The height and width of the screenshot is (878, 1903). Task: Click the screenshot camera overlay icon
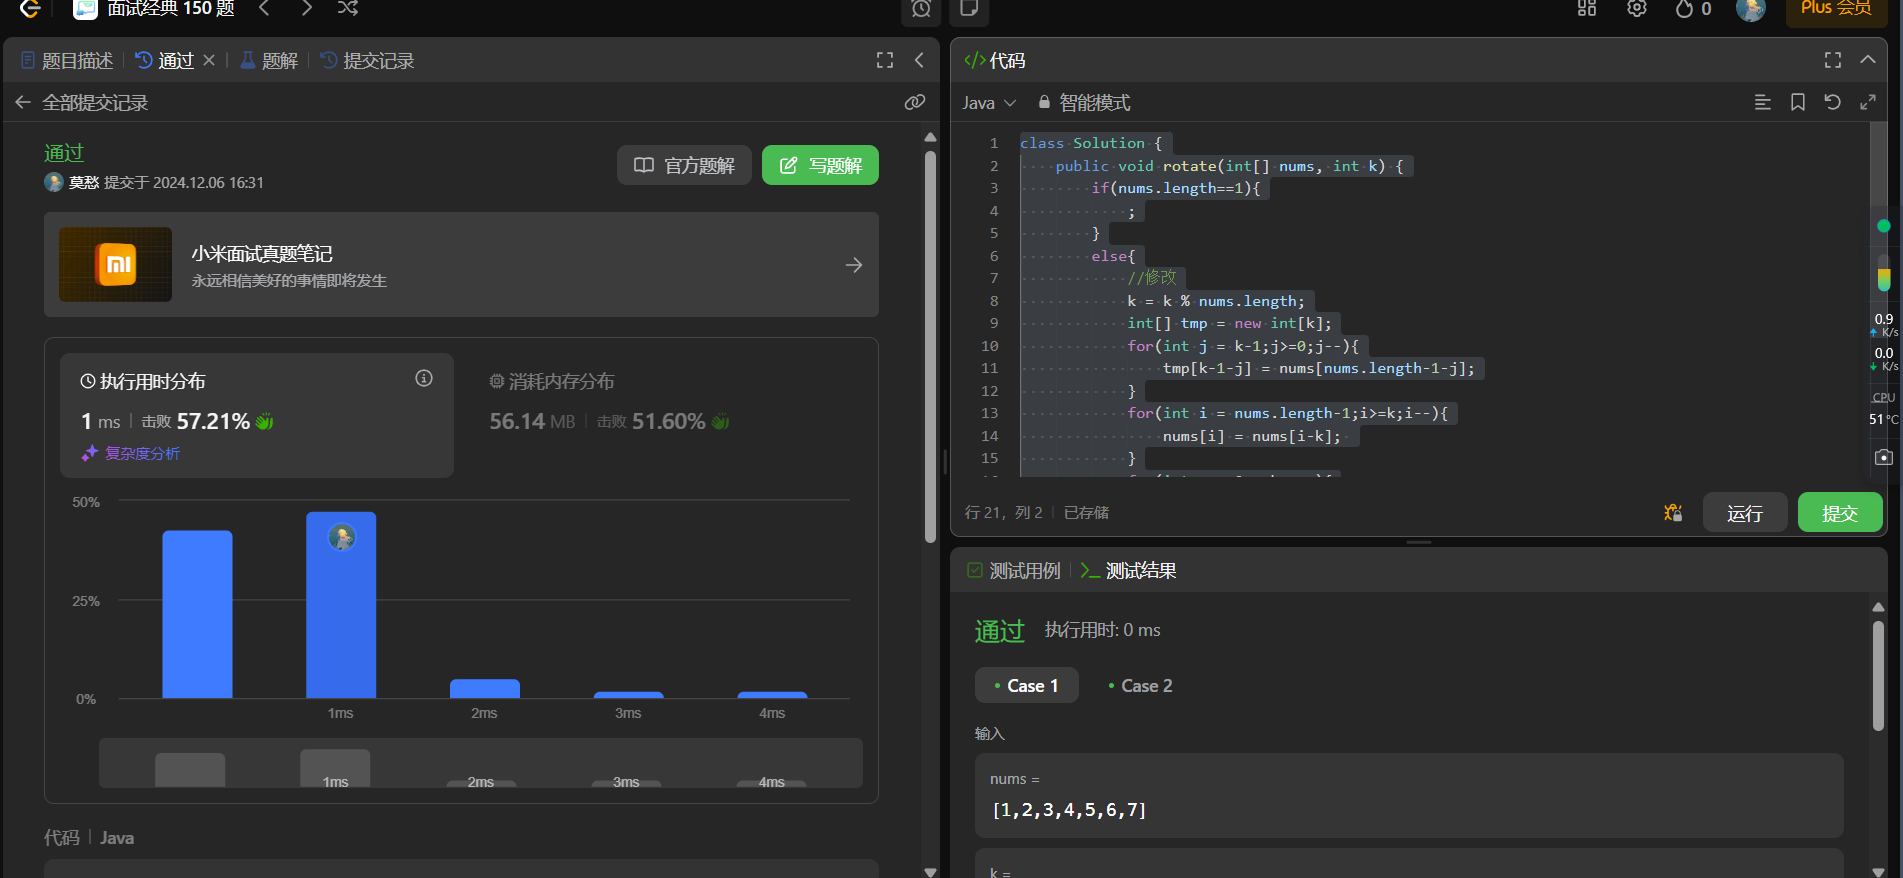point(1884,457)
